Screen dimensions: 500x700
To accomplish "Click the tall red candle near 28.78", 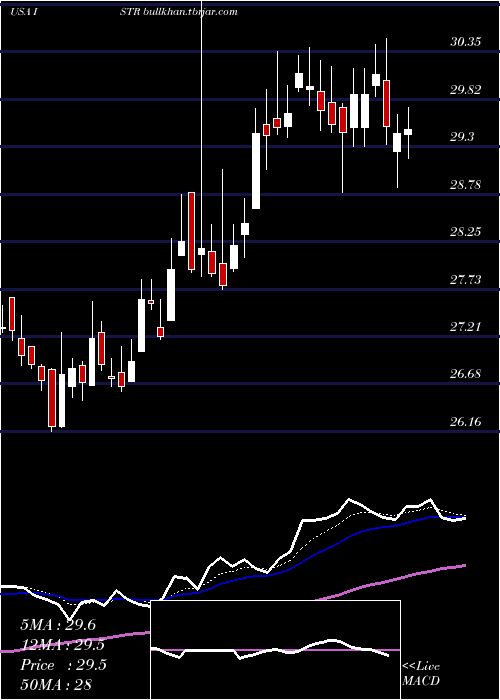I will (x=191, y=231).
